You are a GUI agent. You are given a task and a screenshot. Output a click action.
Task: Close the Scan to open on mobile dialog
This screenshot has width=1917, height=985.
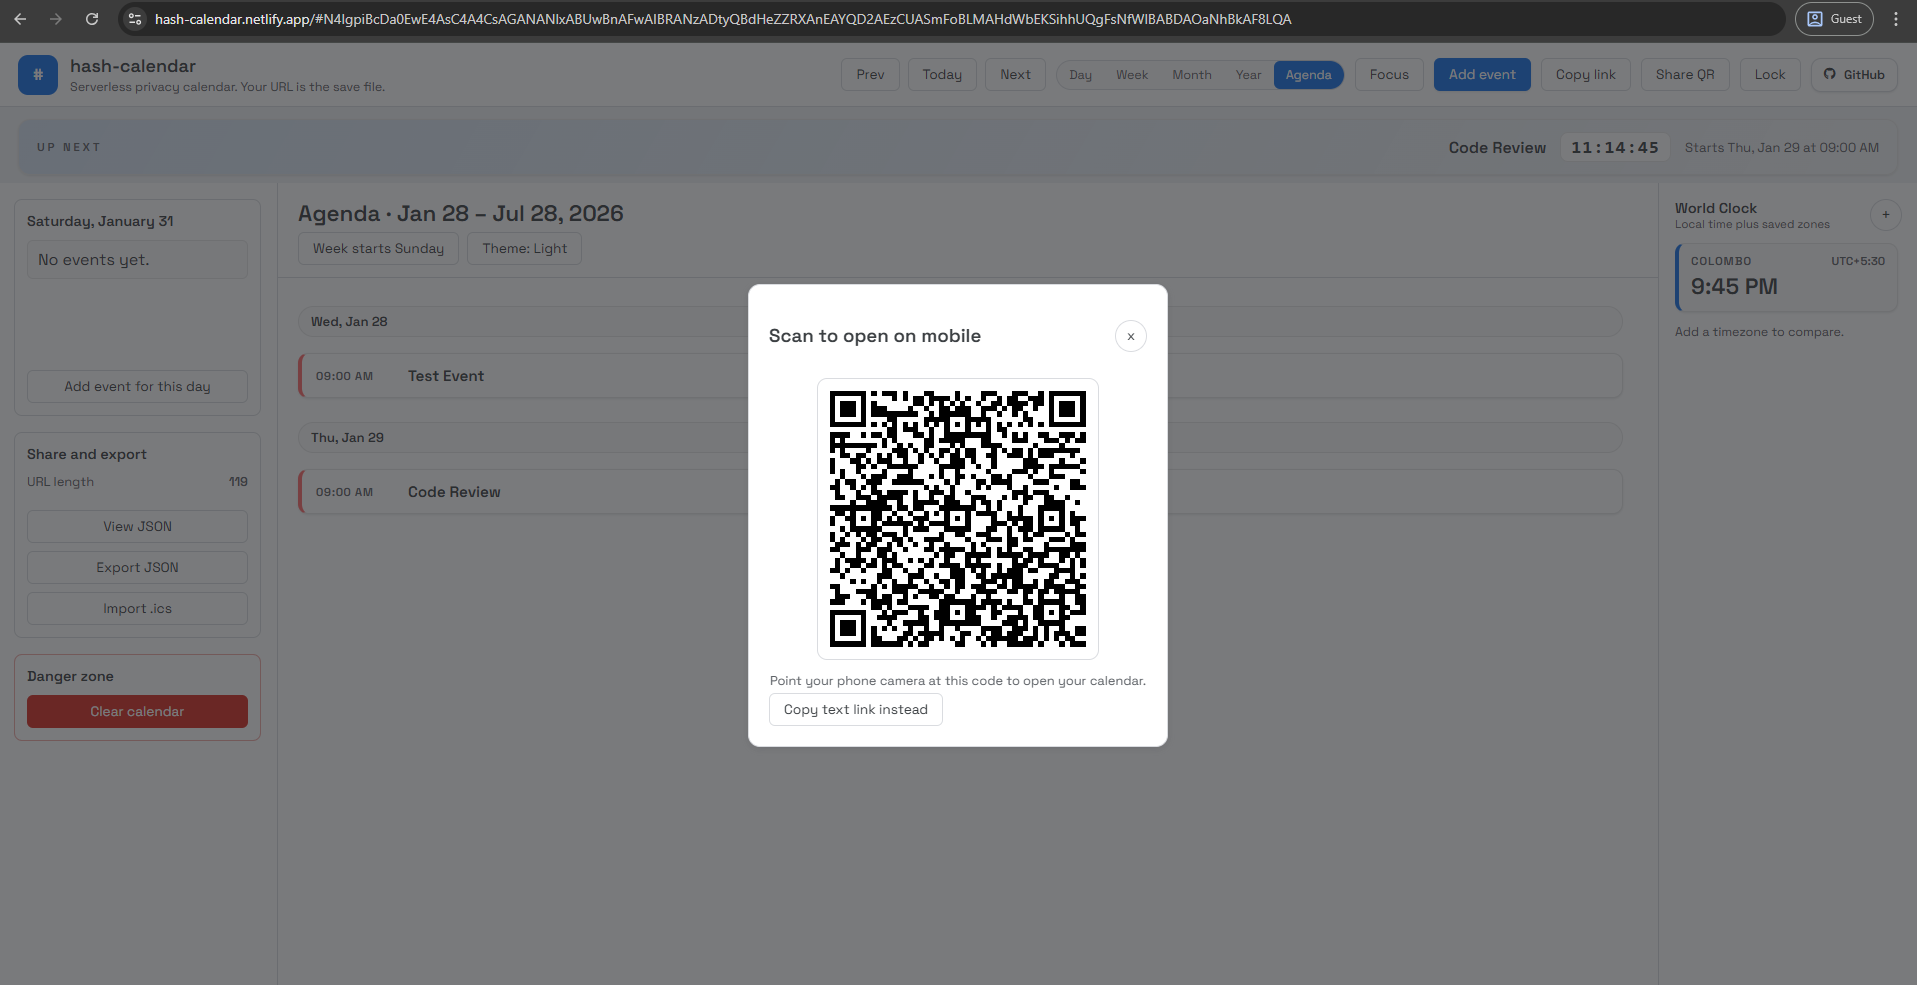(x=1130, y=336)
